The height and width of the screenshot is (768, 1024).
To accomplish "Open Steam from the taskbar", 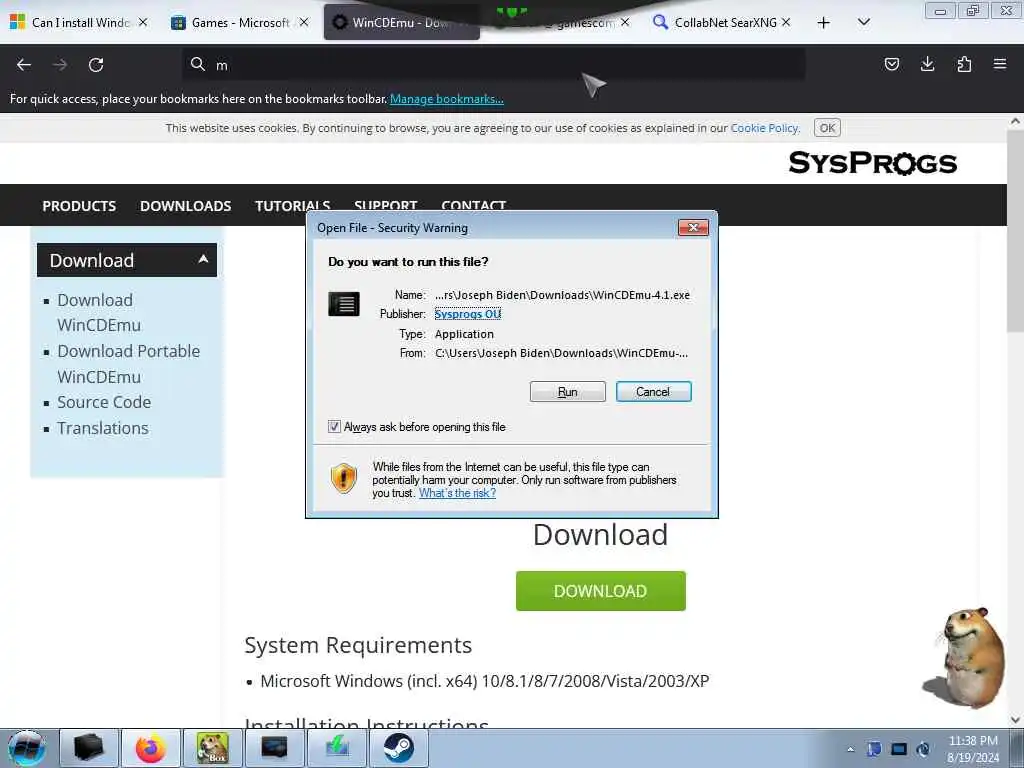I will tap(398, 748).
